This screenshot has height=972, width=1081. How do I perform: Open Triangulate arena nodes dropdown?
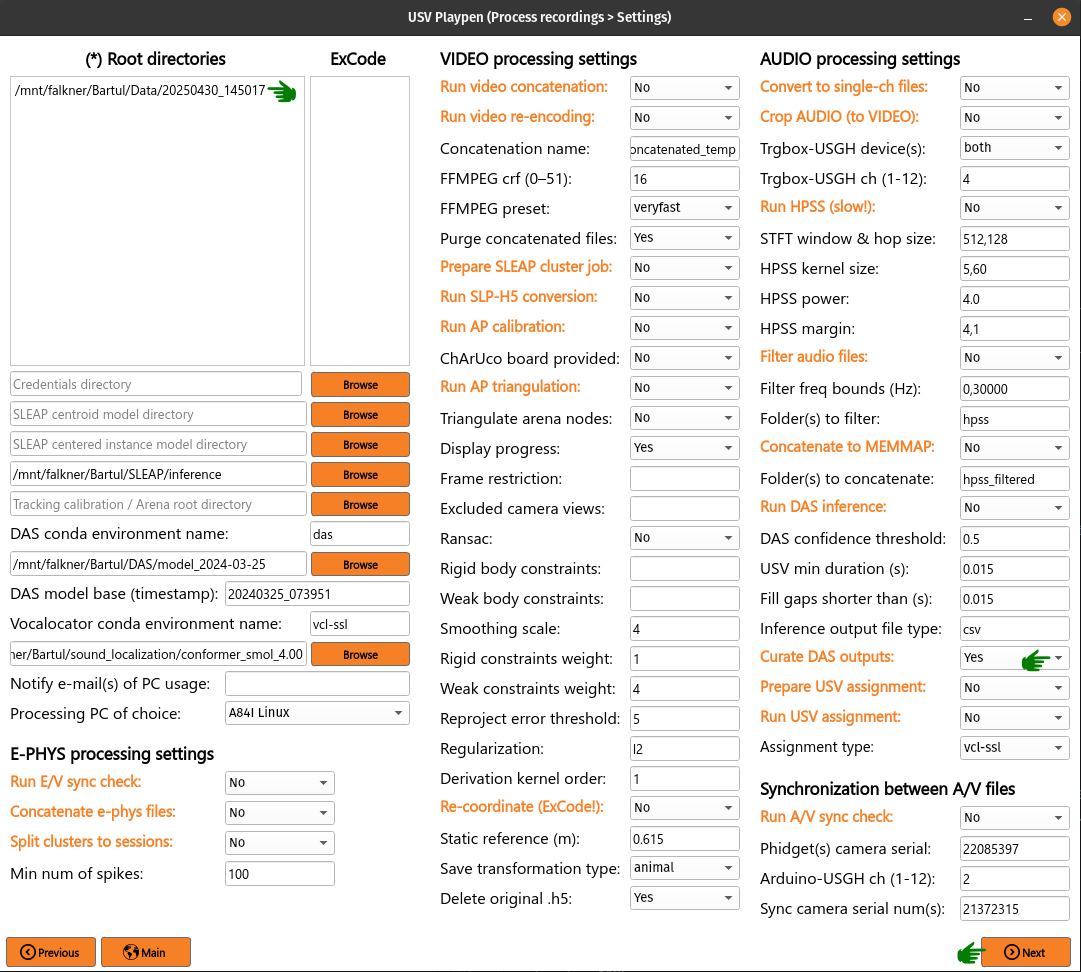pos(684,418)
